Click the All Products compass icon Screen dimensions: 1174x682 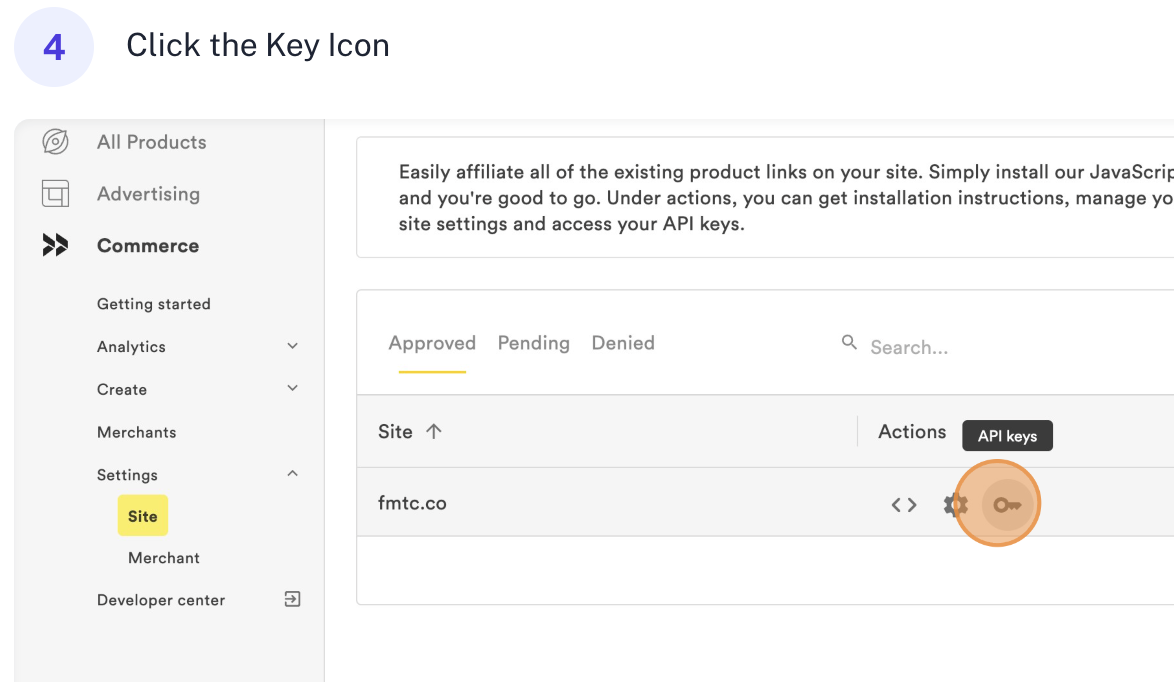[x=55, y=142]
